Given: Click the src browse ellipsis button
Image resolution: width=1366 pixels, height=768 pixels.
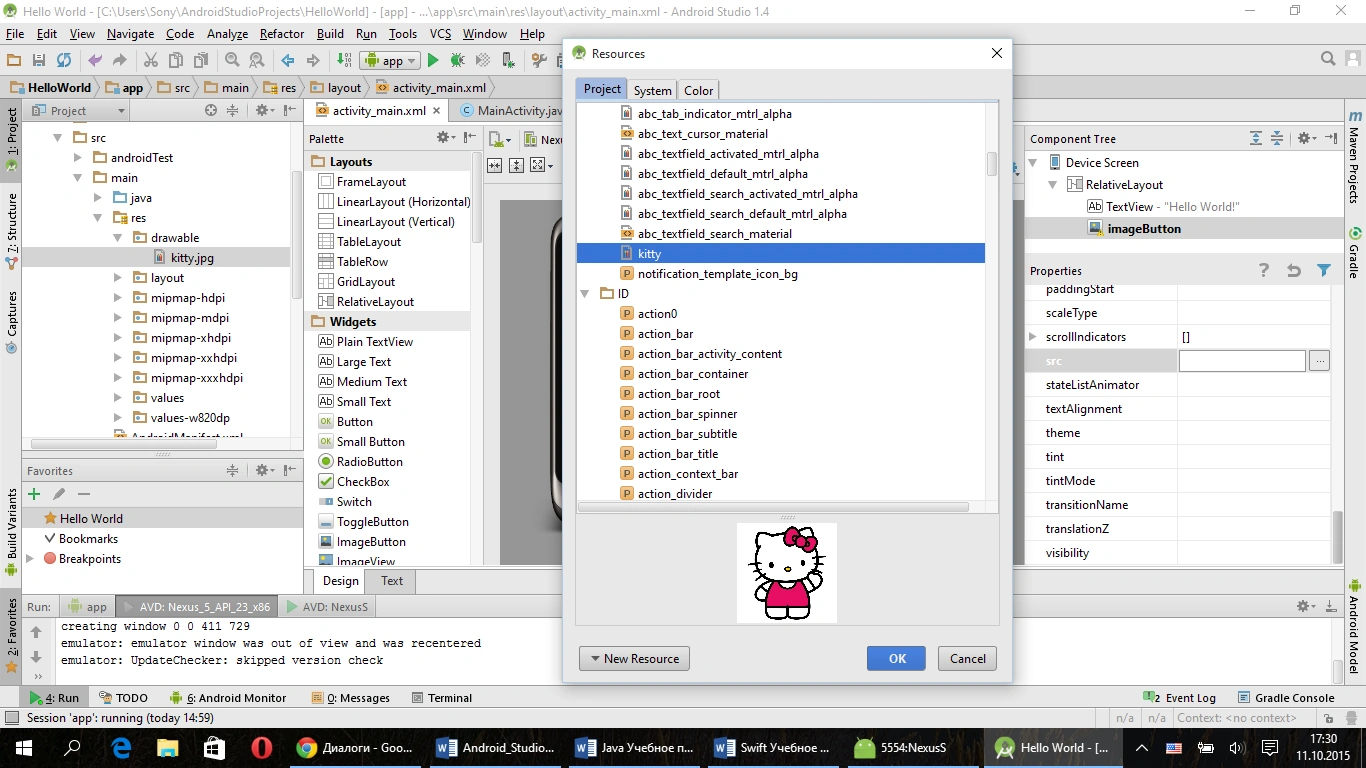Looking at the screenshot, I should pos(1320,361).
